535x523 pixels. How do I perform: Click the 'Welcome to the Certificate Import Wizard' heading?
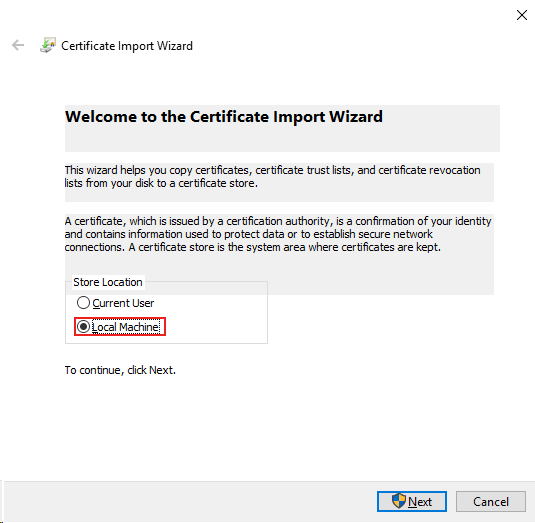(x=224, y=117)
